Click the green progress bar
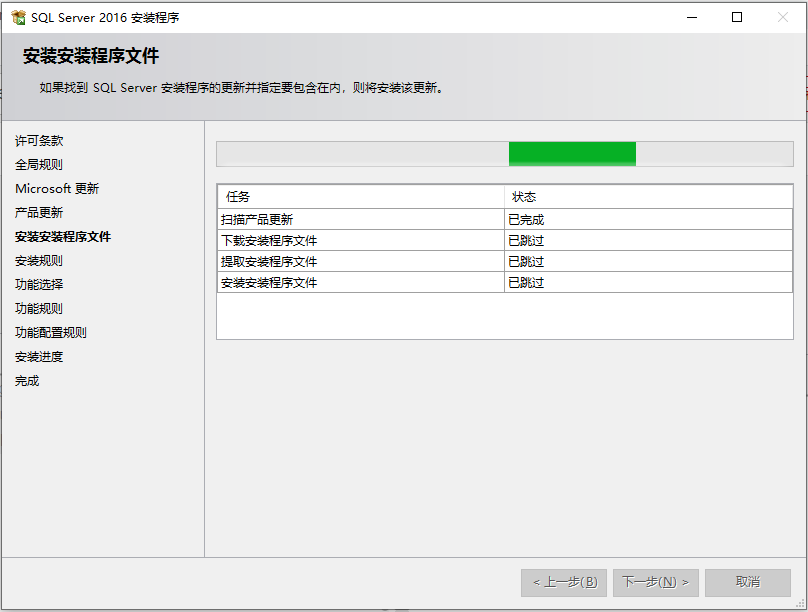This screenshot has height=612, width=808. pyautogui.click(x=572, y=153)
